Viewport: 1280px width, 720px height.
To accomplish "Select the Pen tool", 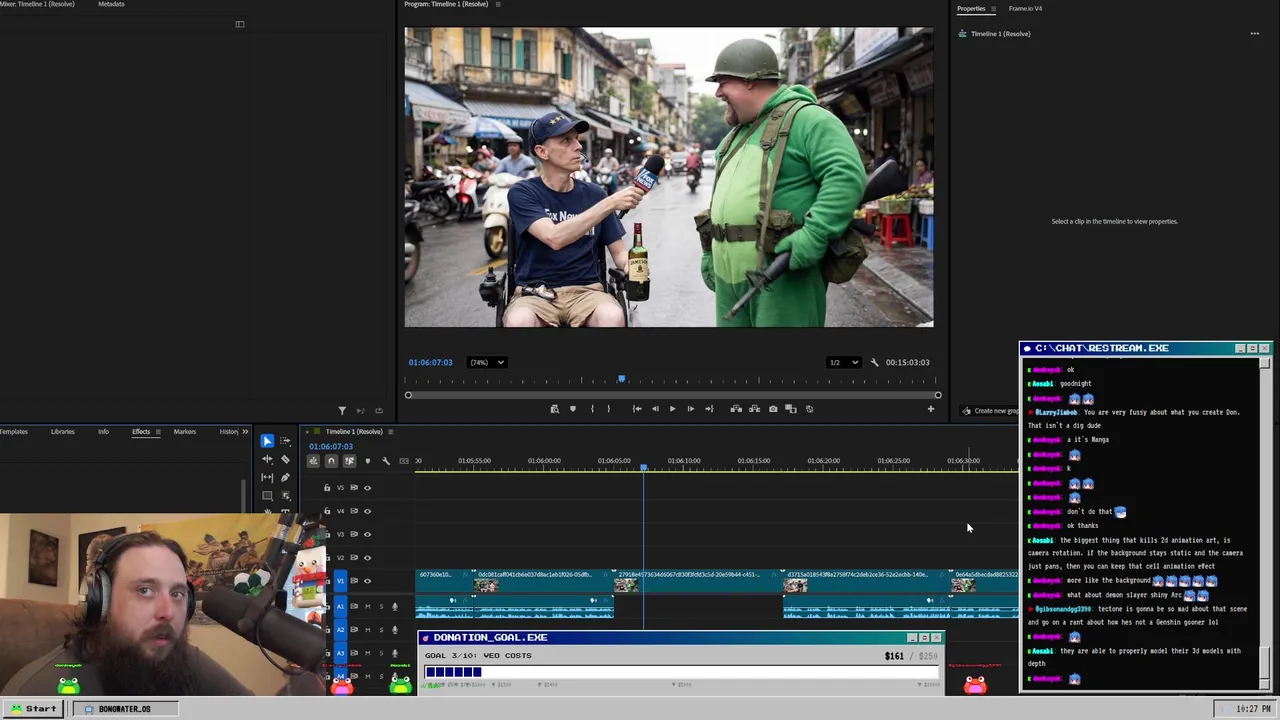I will (x=285, y=477).
